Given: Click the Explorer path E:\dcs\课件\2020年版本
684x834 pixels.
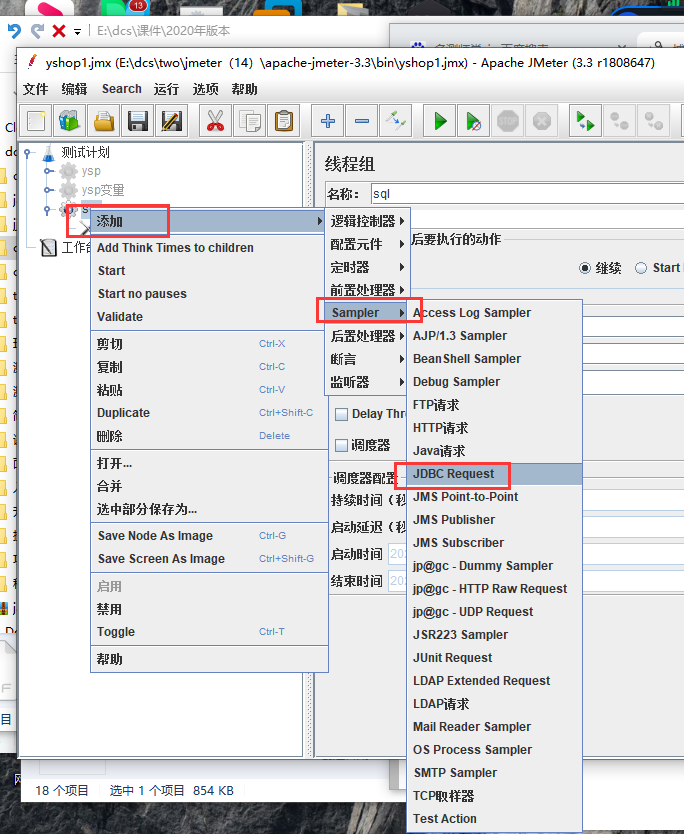Looking at the screenshot, I should pyautogui.click(x=163, y=31).
